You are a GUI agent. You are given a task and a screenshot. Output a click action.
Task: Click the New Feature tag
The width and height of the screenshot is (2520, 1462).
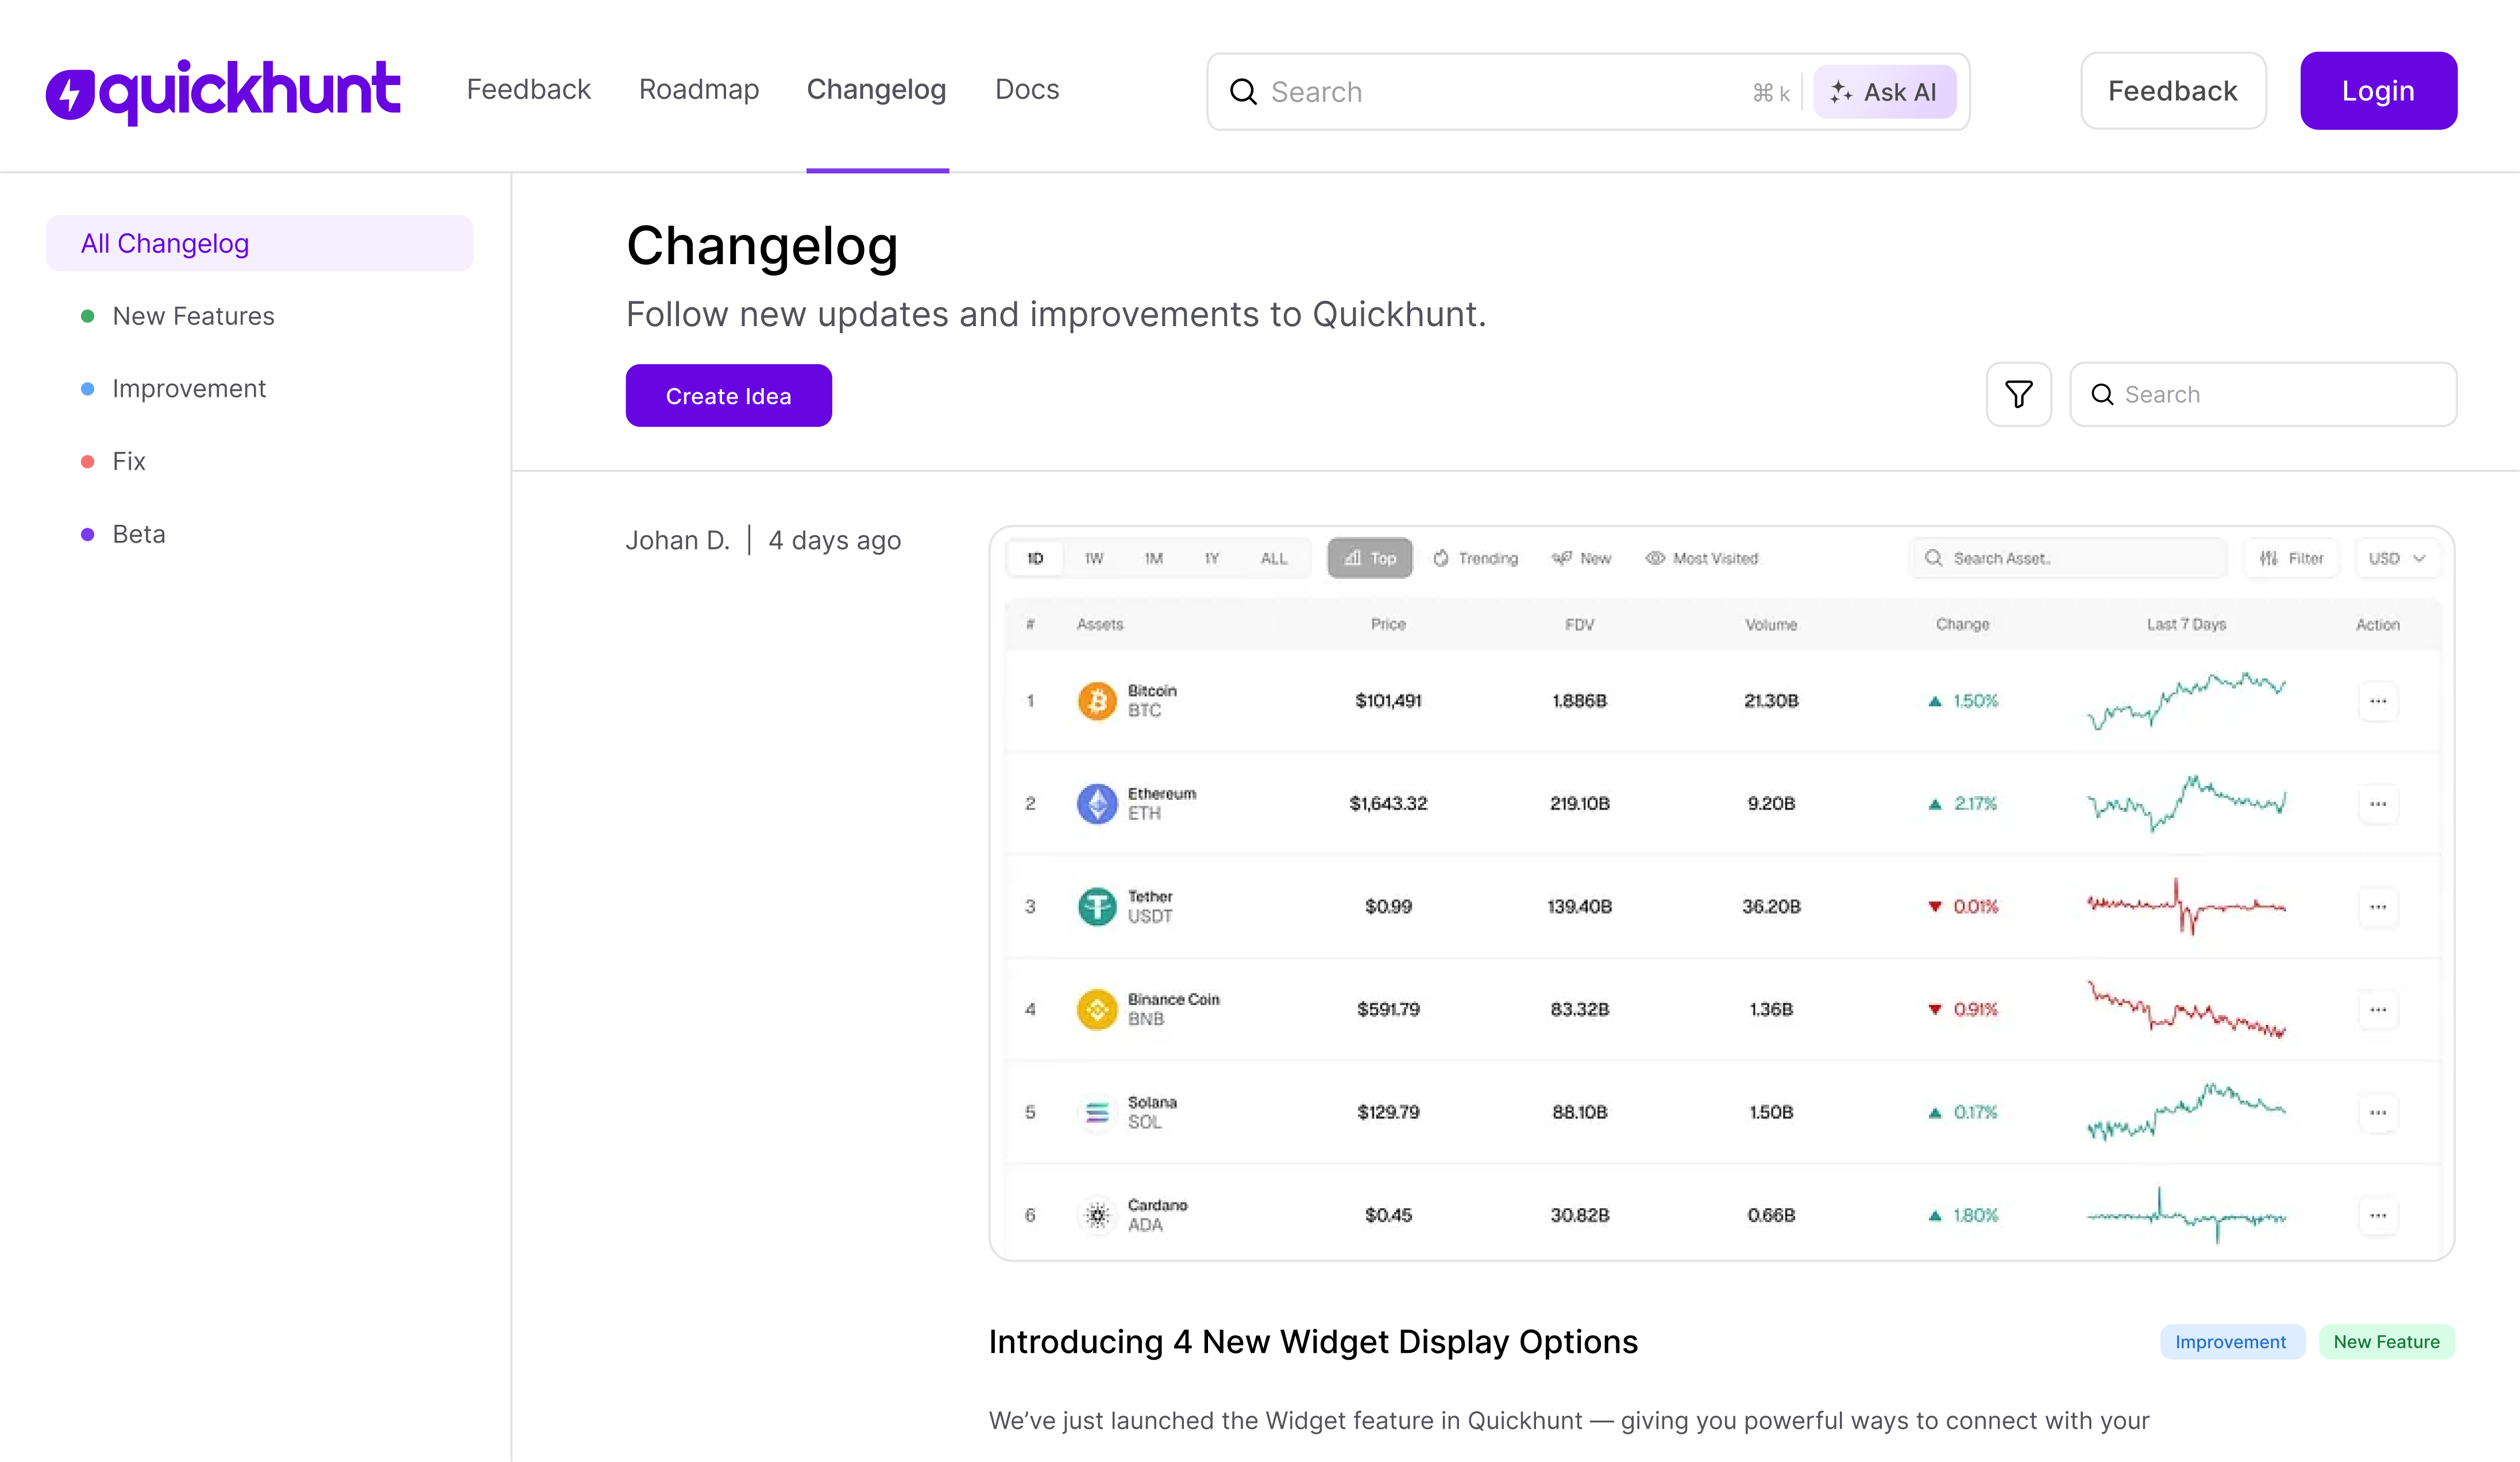click(x=2386, y=1342)
